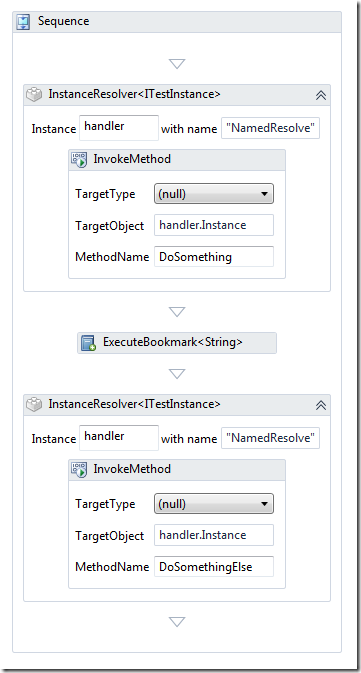Collapse the first InstanceResolver activity
The width and height of the screenshot is (361, 673).
coord(321,95)
